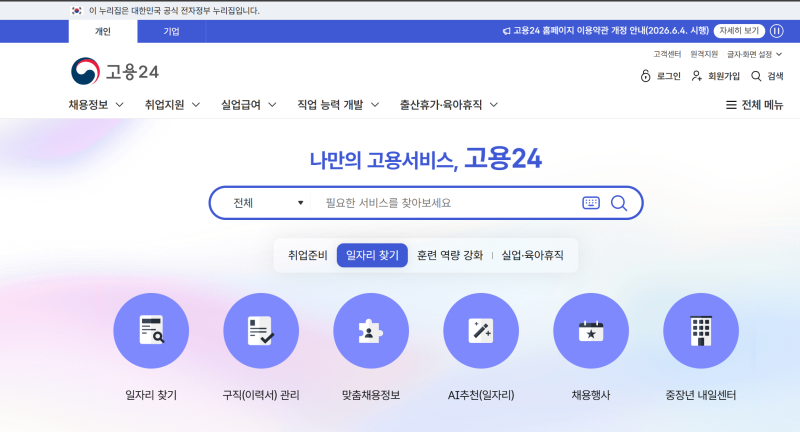Open the 고객센터 link
Image resolution: width=800 pixels, height=432 pixels.
667,54
